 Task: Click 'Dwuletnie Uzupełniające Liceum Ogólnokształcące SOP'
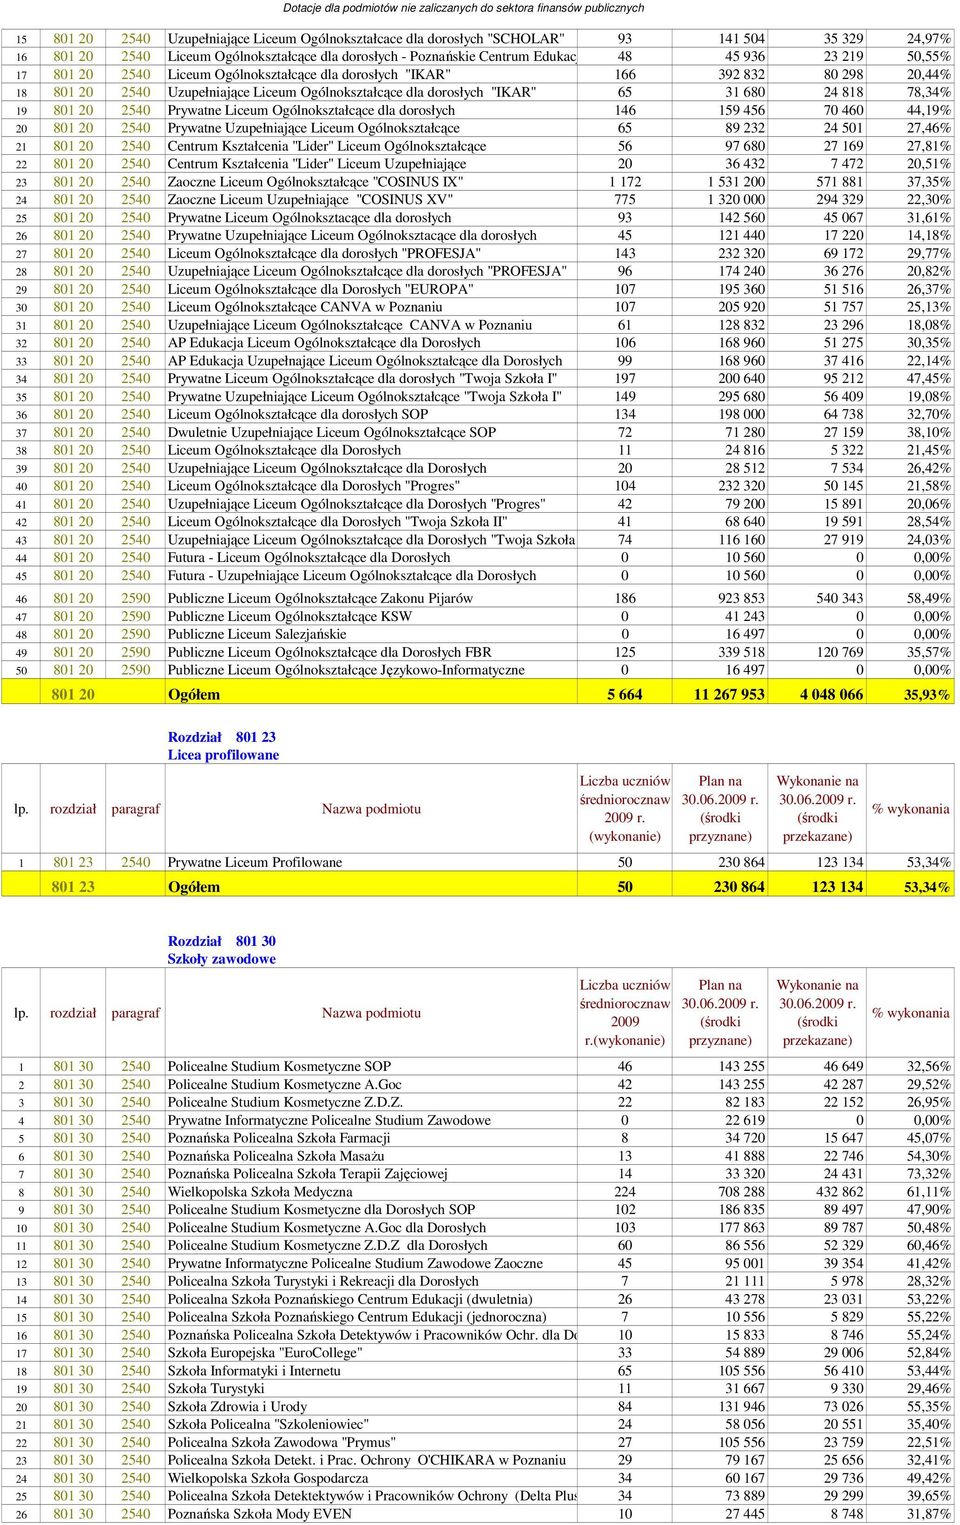point(332,432)
